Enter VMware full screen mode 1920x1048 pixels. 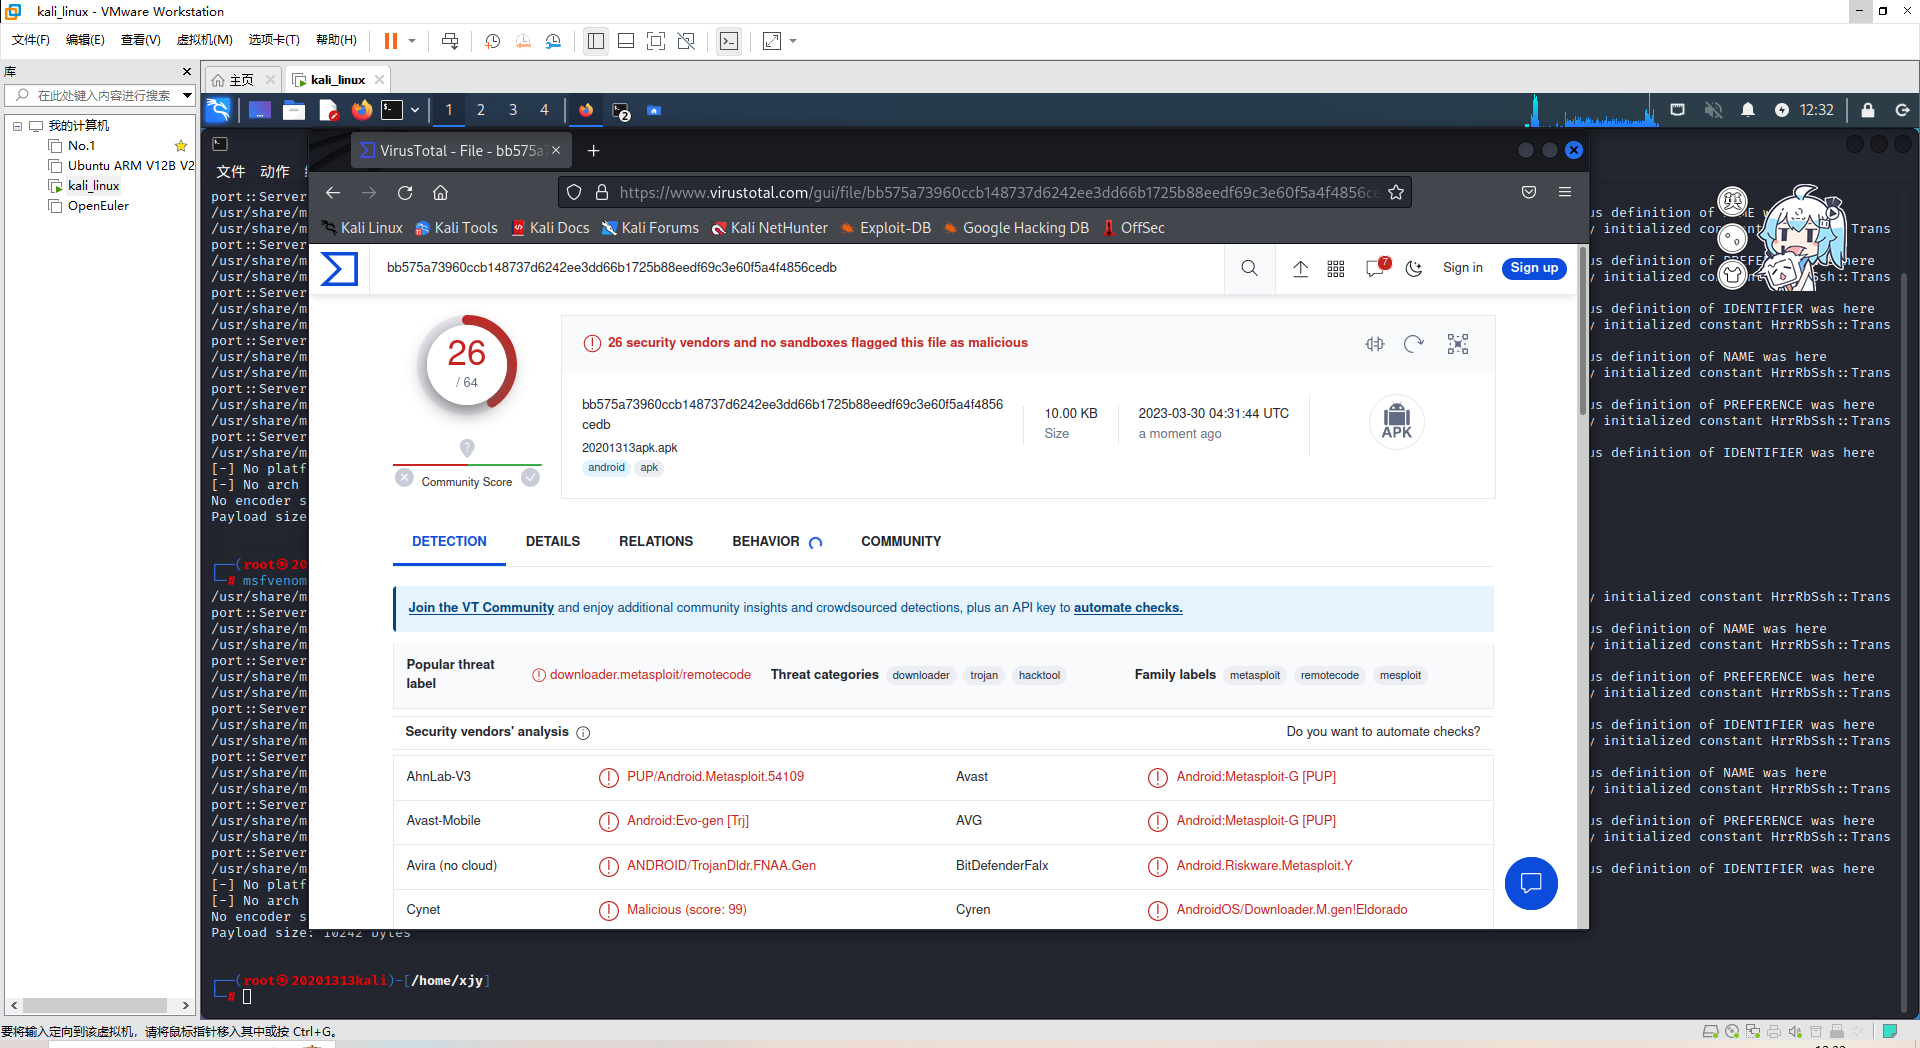point(656,41)
